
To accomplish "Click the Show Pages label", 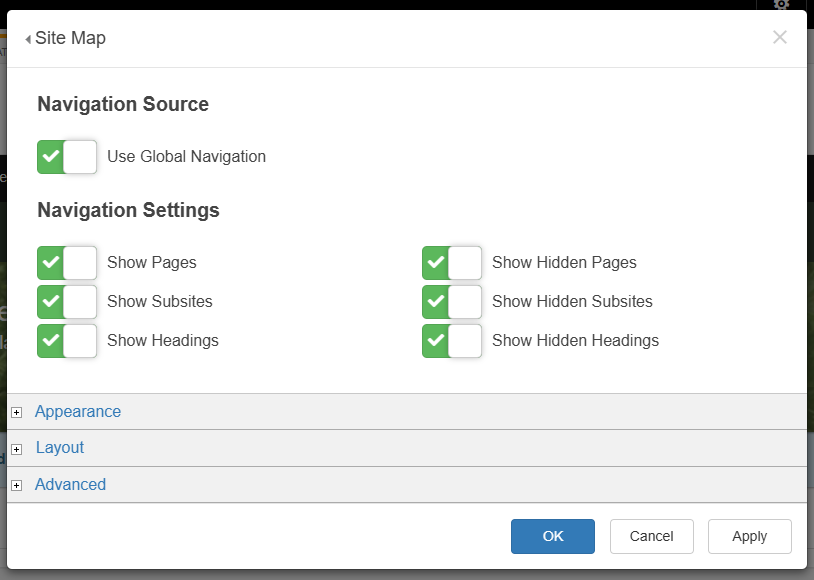I will click(x=152, y=262).
